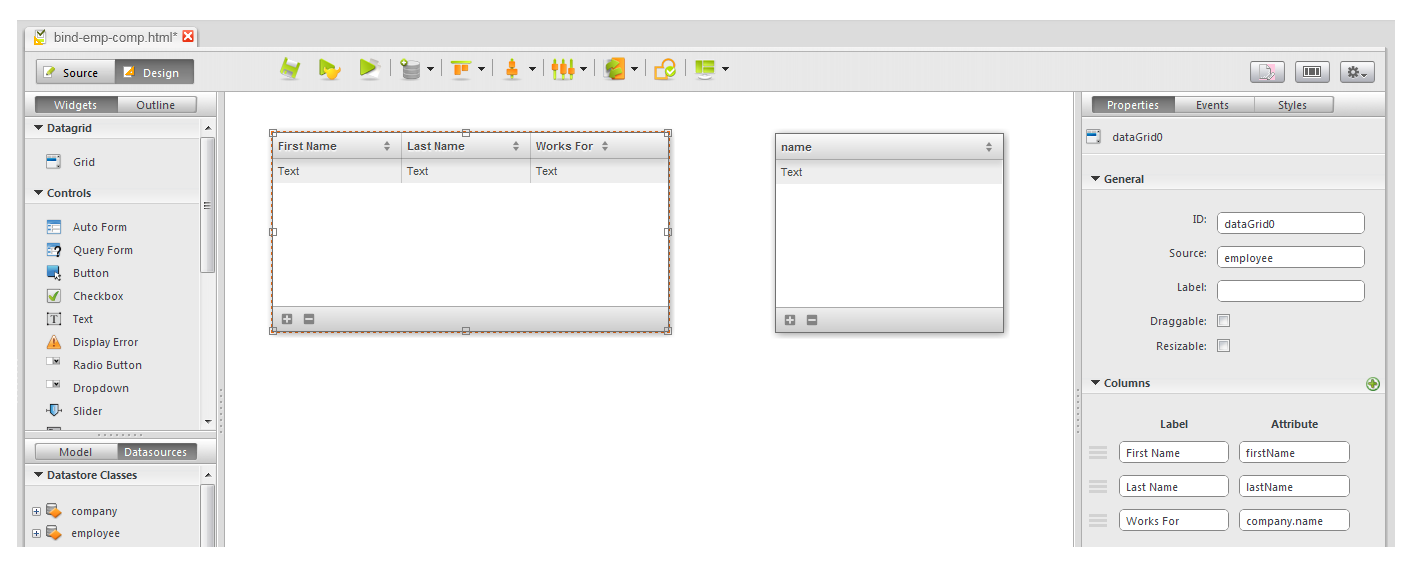Select the Widgets tab
Image resolution: width=1425 pixels, height=573 pixels.
coord(76,105)
